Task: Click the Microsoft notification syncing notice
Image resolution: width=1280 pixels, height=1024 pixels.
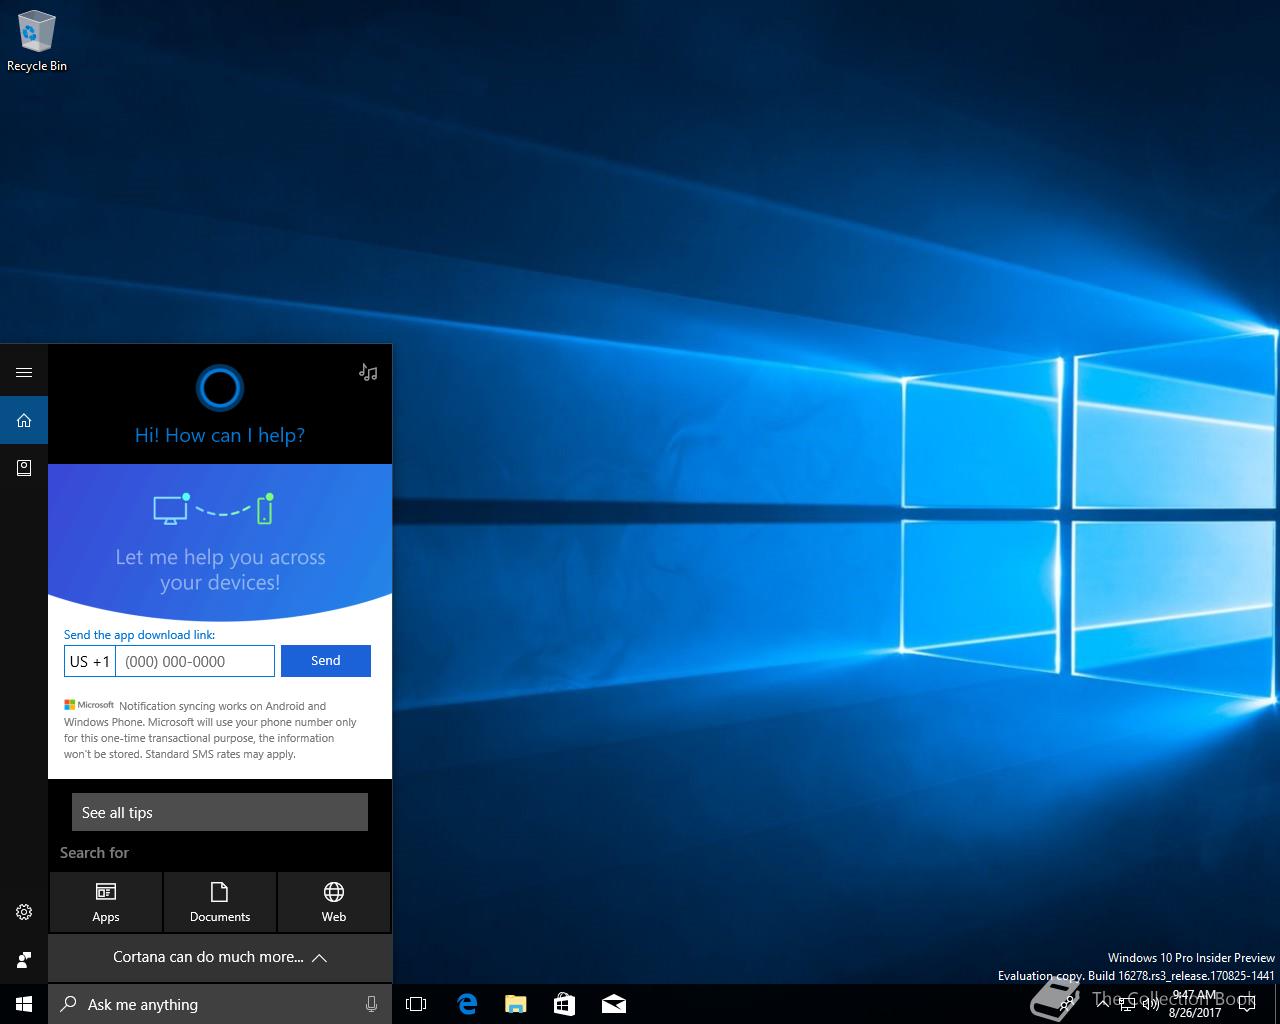Action: 211,730
